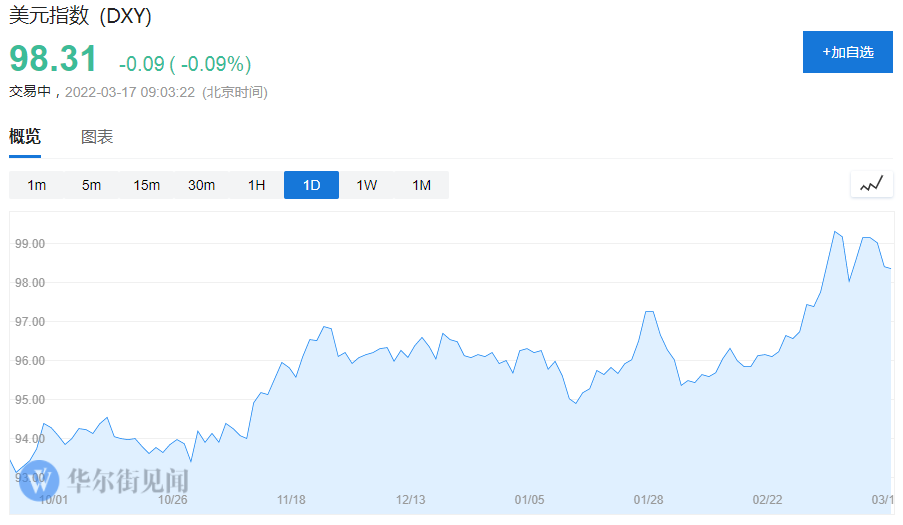Click the line chart style icon
Screen dimensions: 903x525
click(x=871, y=184)
